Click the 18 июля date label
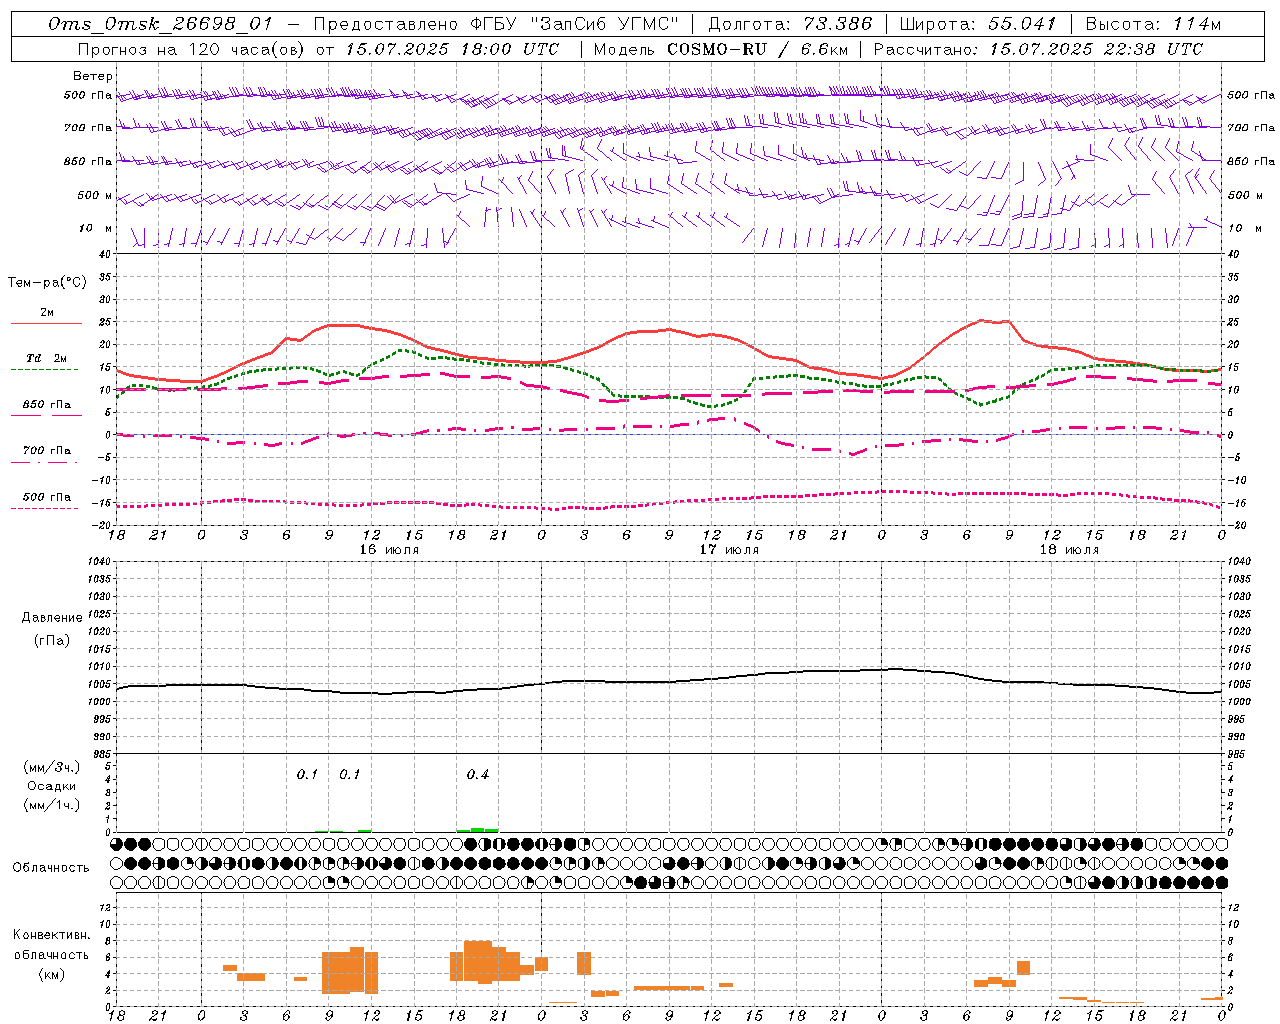The height and width of the screenshot is (1024, 1280). 1069,550
